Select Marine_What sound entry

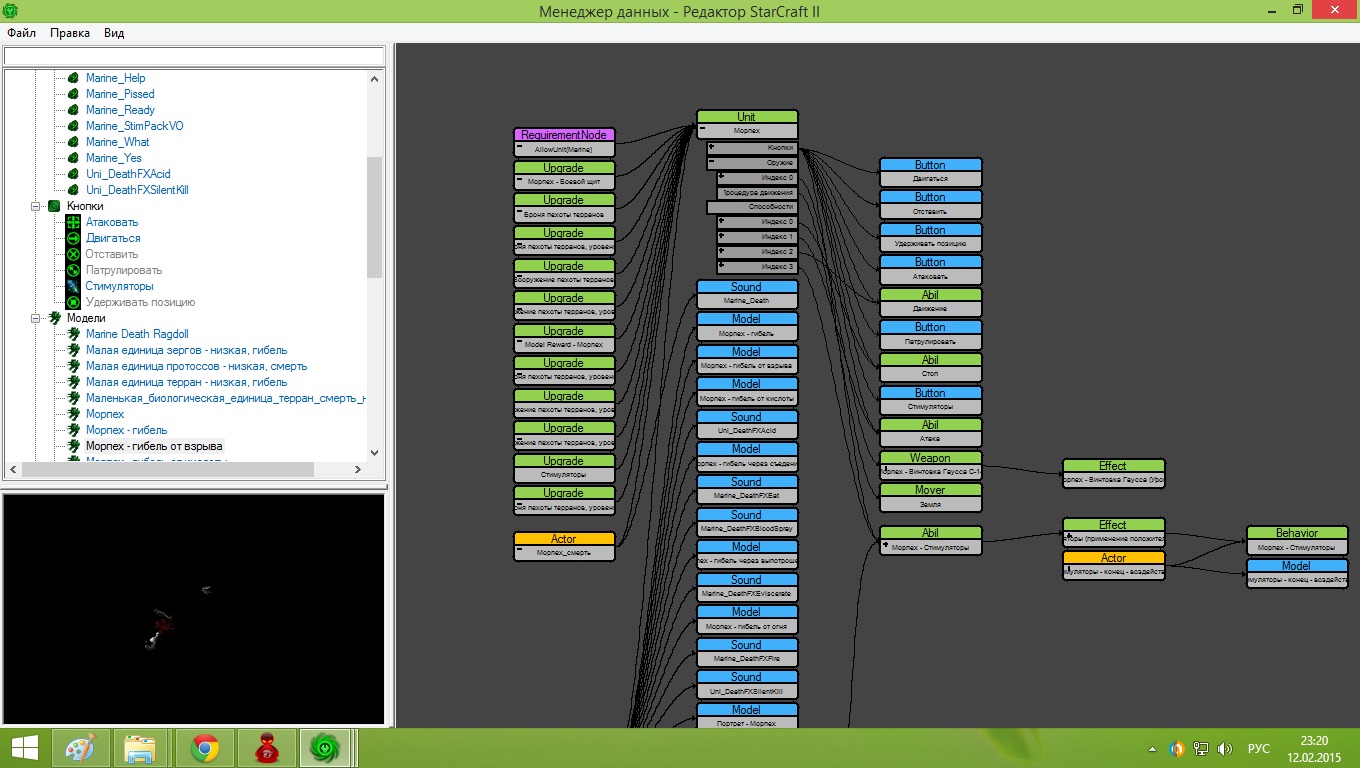(118, 142)
